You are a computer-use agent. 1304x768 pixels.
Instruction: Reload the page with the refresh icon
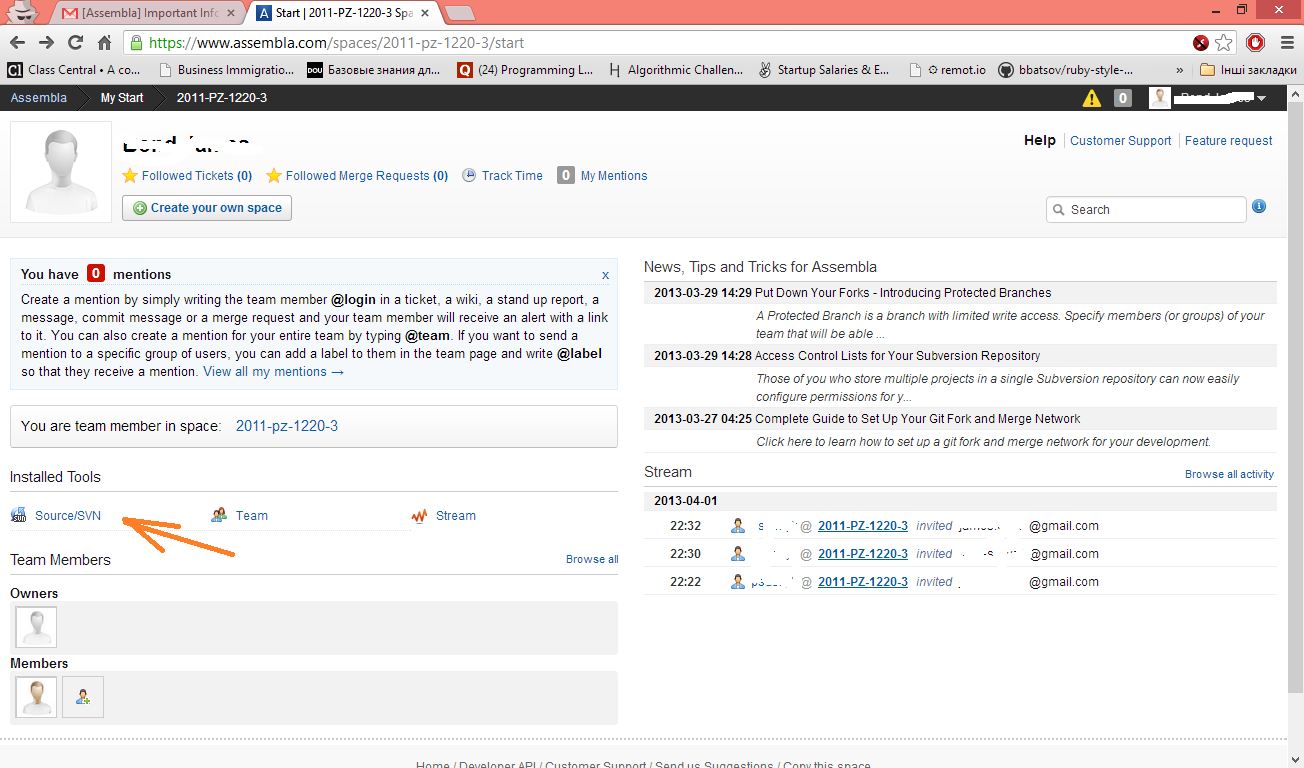[75, 43]
